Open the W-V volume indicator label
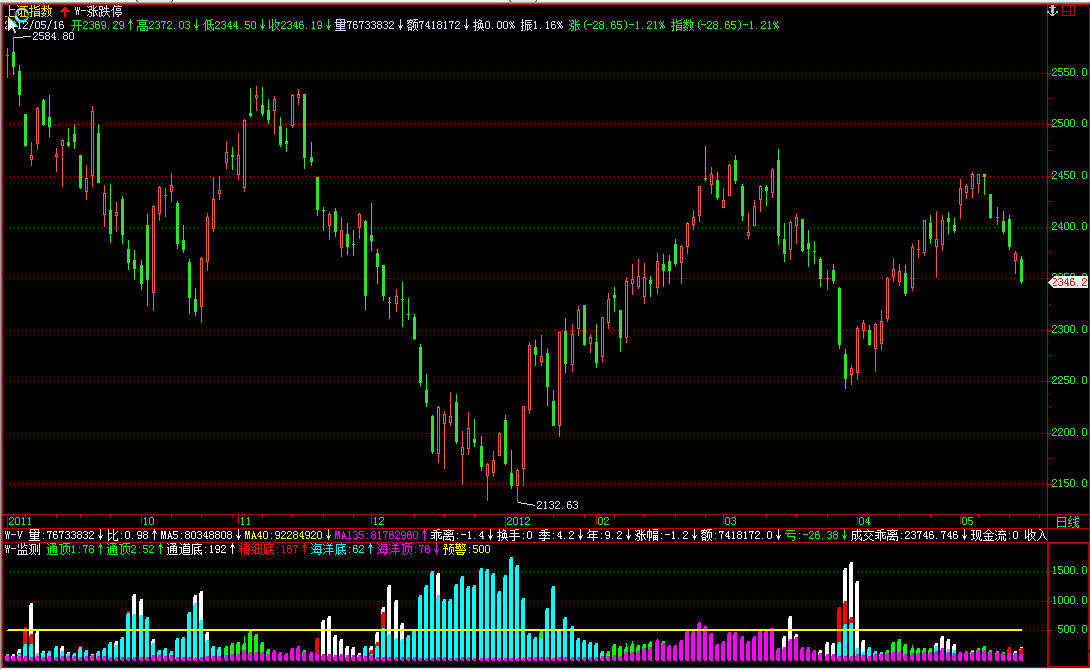Image resolution: width=1090 pixels, height=670 pixels. tap(14, 535)
